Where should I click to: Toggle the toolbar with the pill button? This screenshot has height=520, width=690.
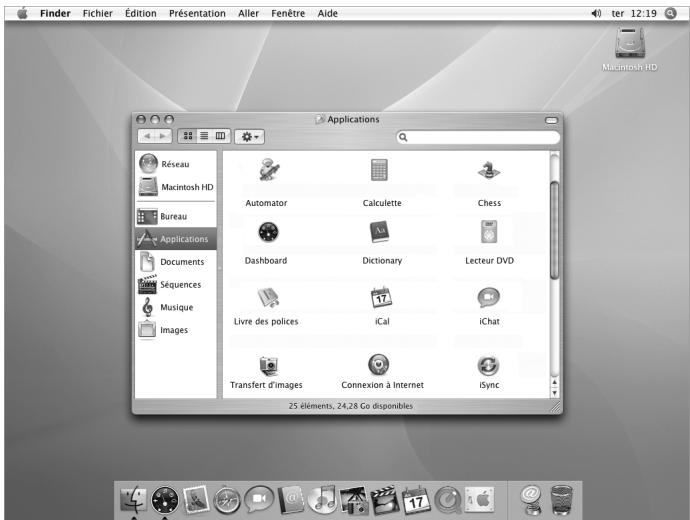[x=551, y=120]
